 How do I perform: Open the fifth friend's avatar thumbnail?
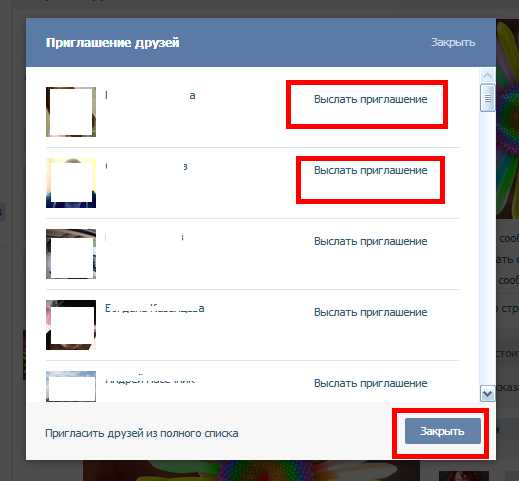pos(71,386)
